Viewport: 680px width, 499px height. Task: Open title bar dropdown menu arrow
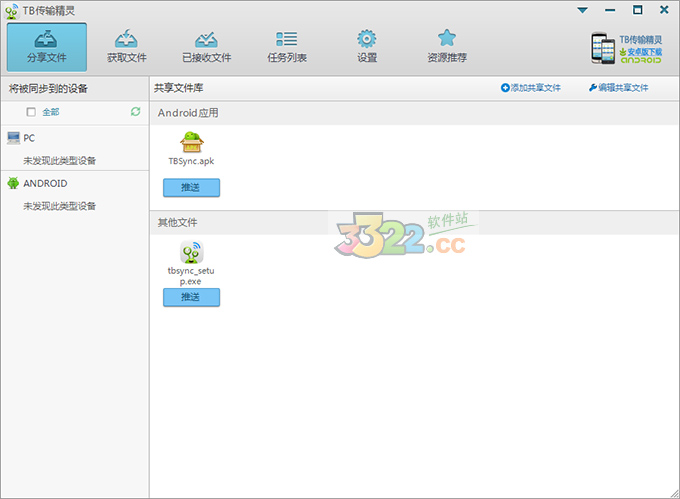tap(582, 10)
